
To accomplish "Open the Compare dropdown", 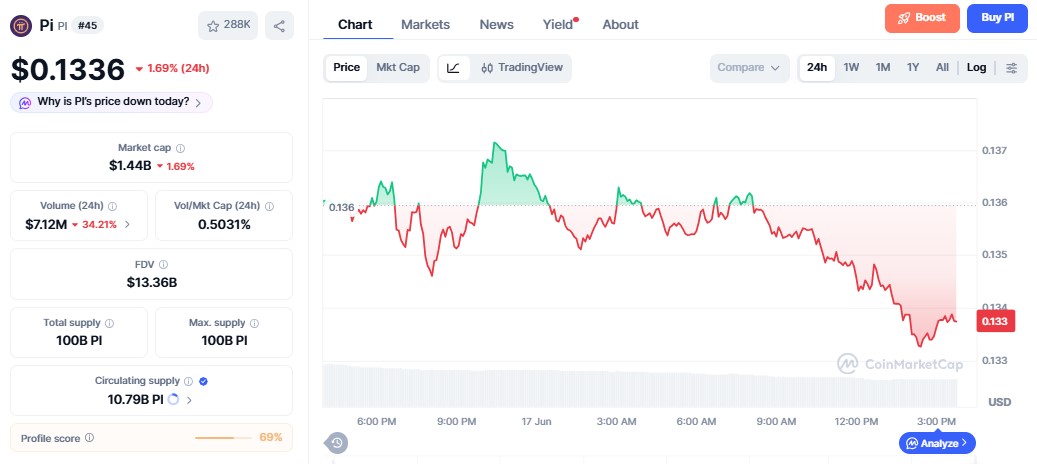I will click(x=749, y=68).
